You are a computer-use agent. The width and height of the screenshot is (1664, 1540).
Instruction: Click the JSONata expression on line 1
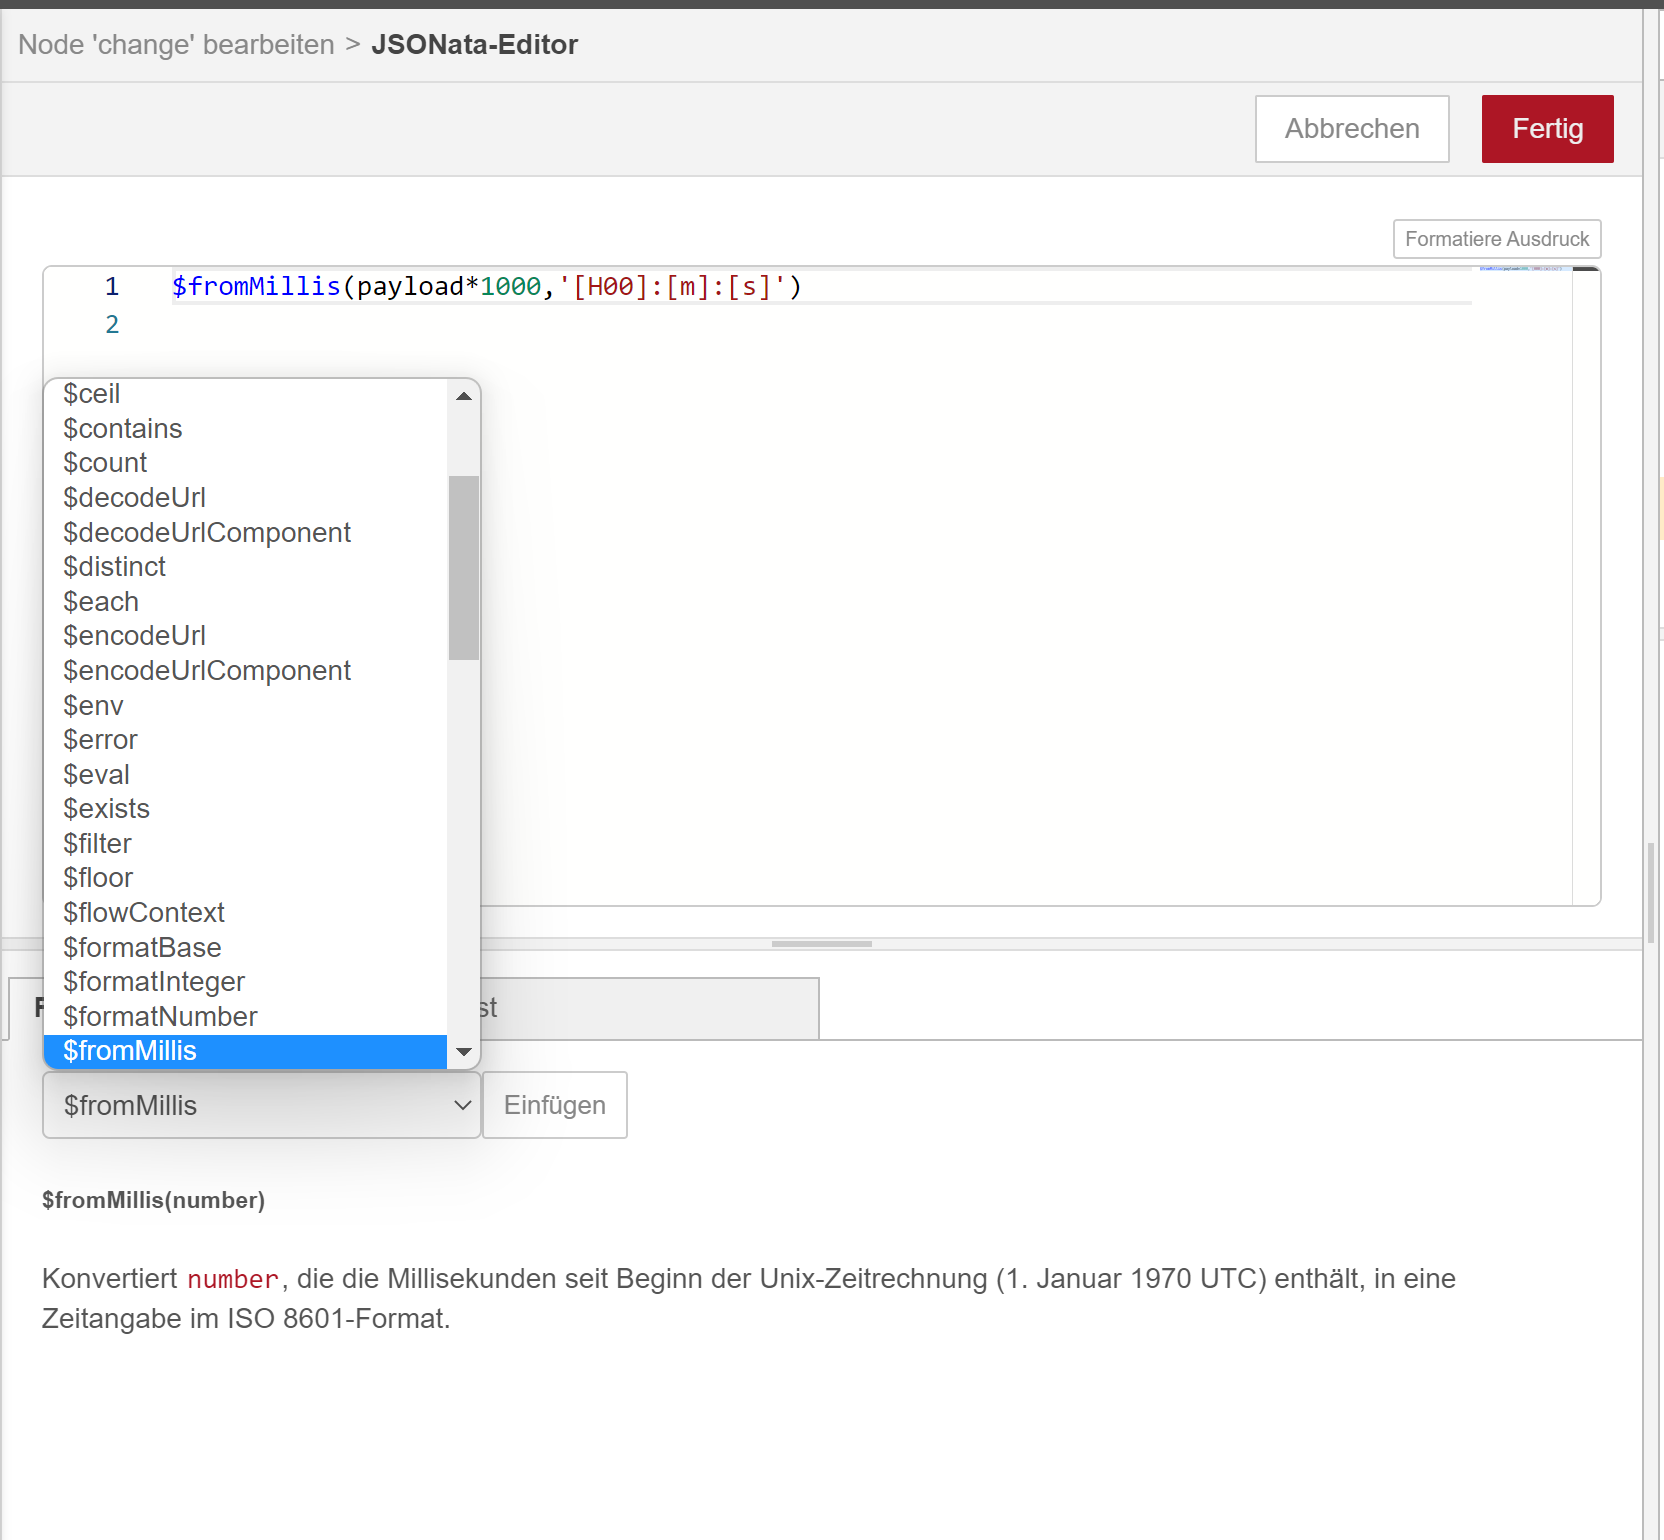point(487,287)
